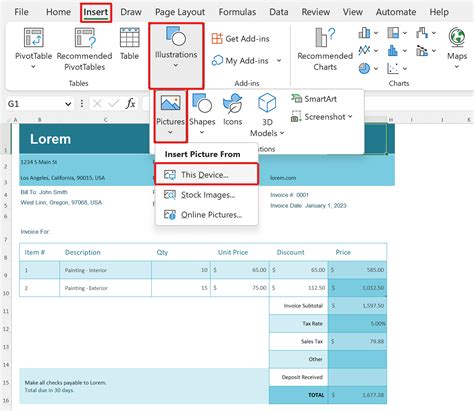Select the 'Discount' header cell

click(299, 252)
